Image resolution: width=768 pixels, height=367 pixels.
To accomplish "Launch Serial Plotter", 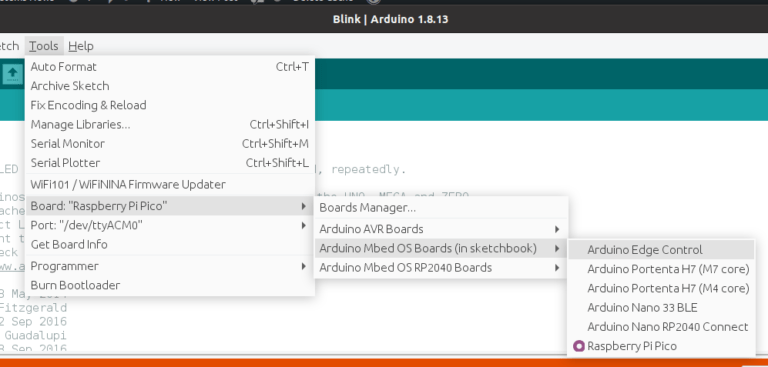I will click(x=169, y=163).
